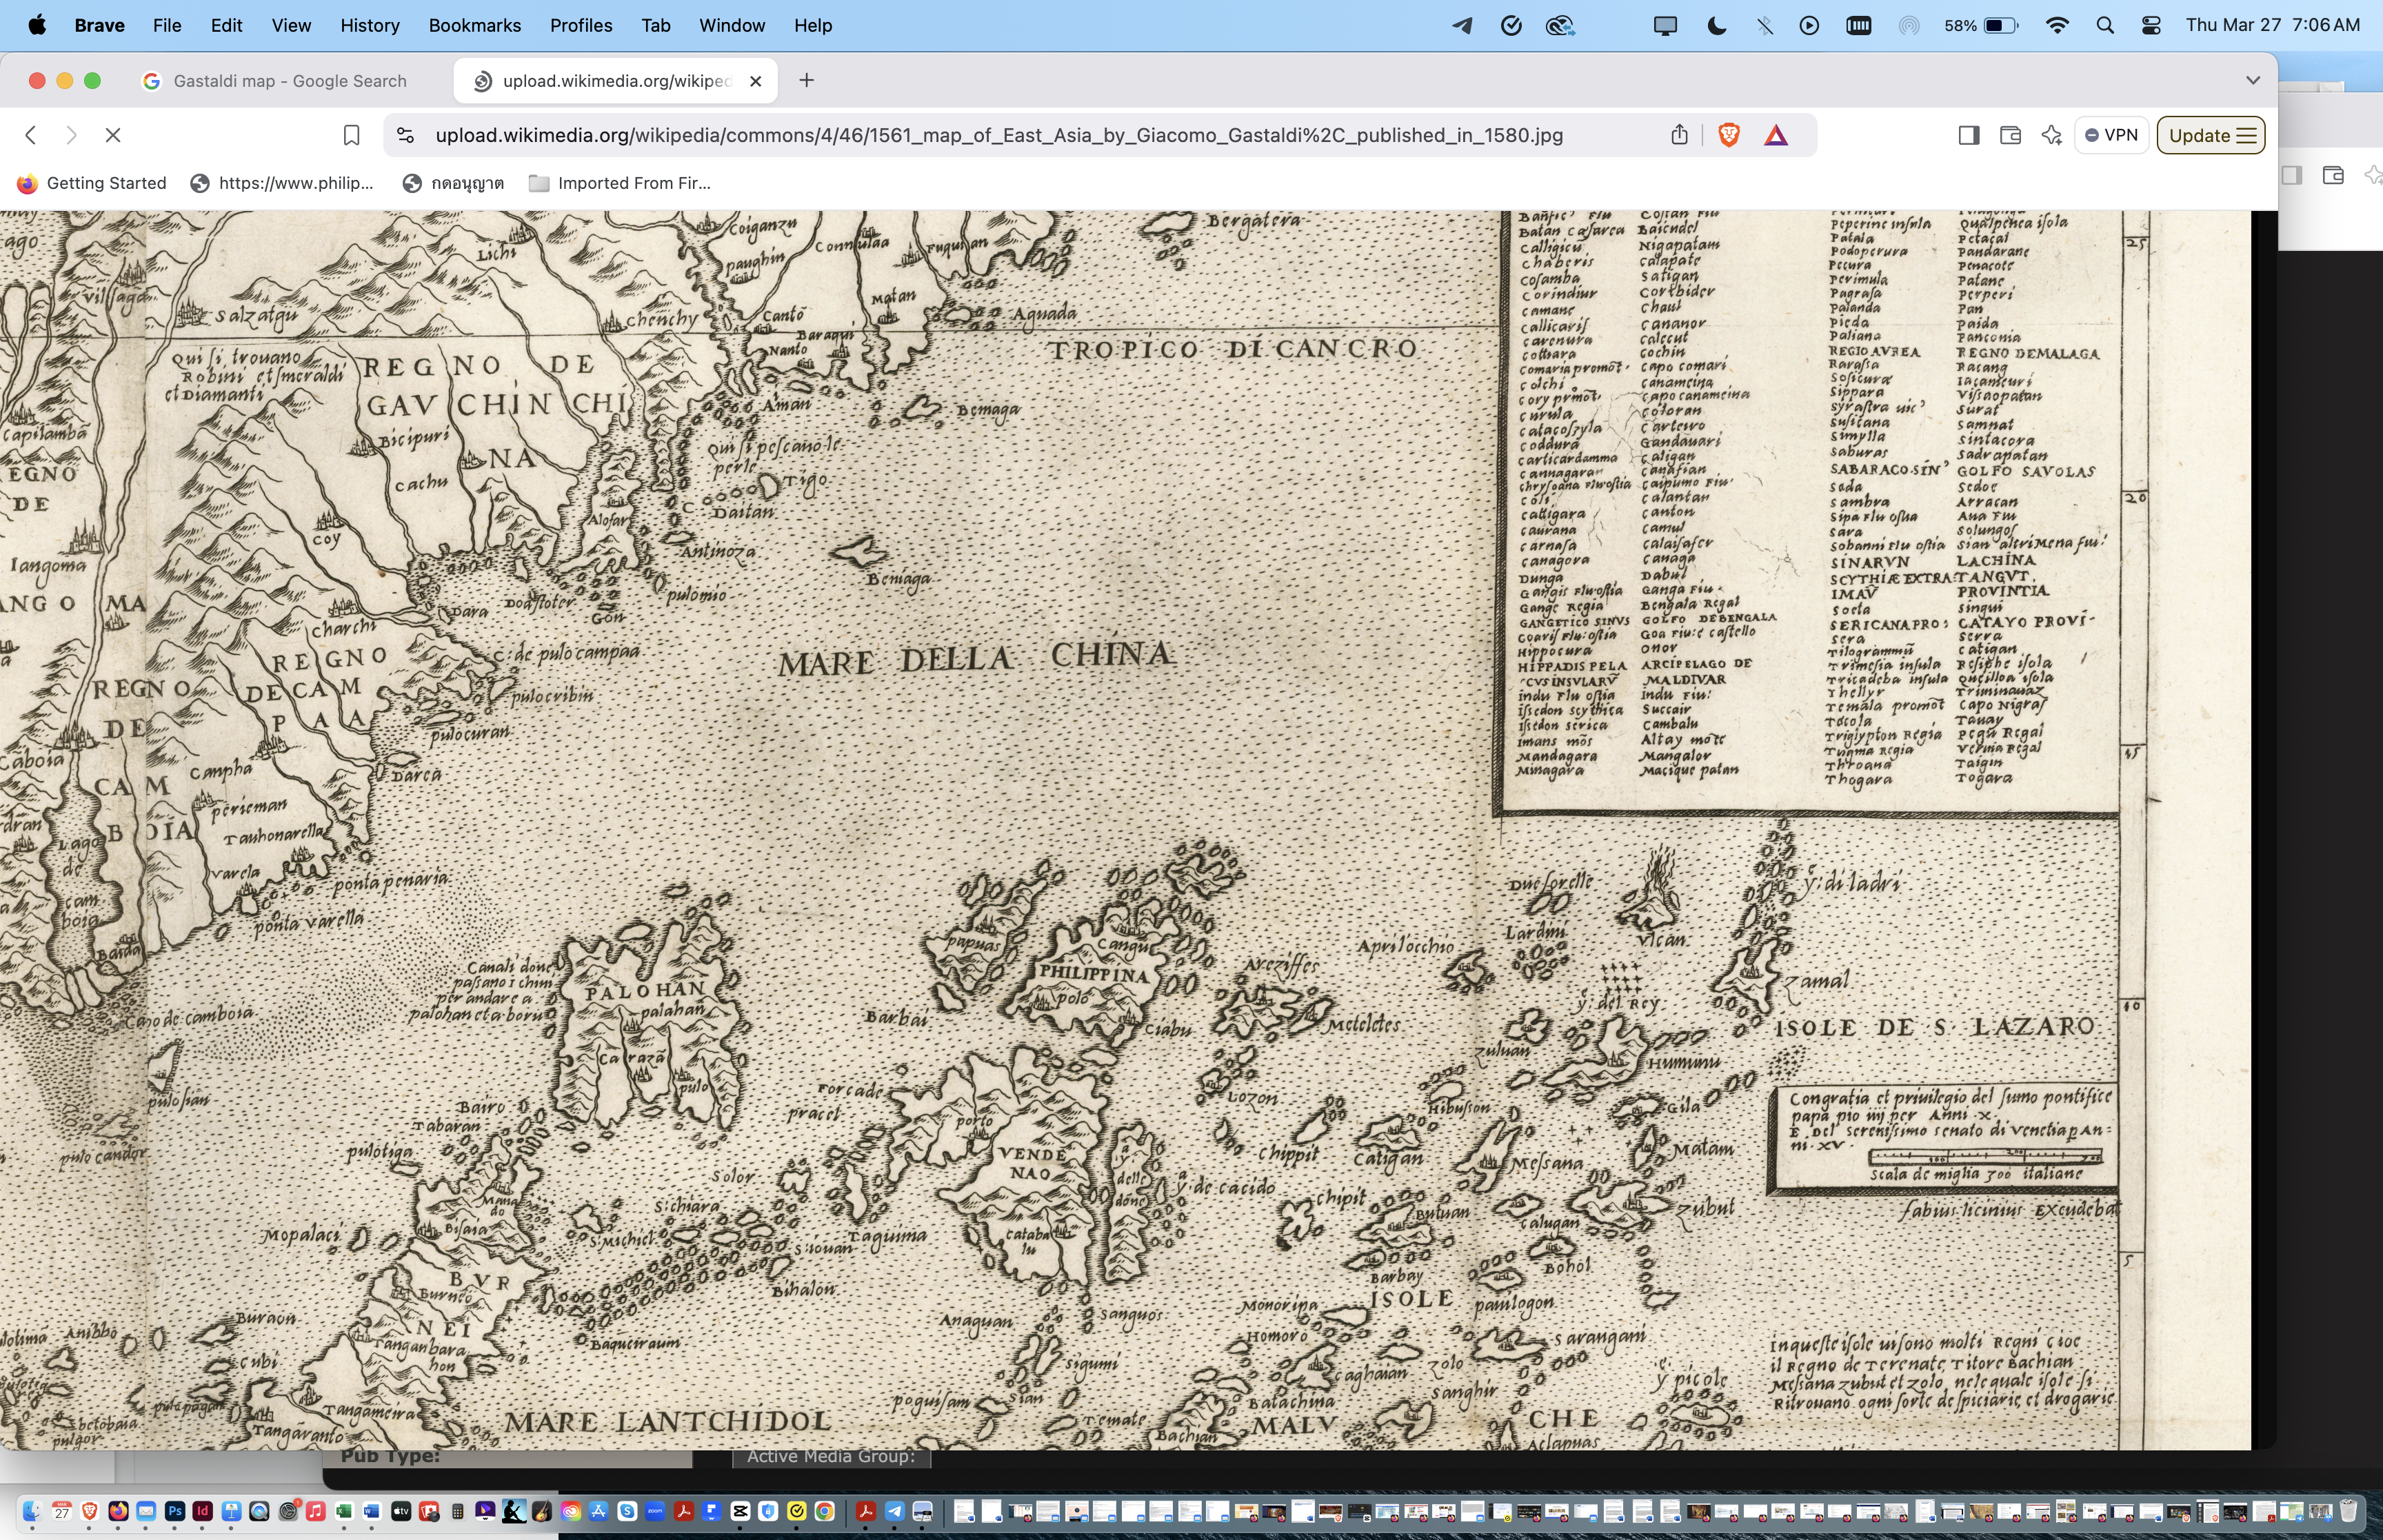The image size is (2383, 1540).
Task: Click date and time in menu bar
Action: [x=2272, y=25]
